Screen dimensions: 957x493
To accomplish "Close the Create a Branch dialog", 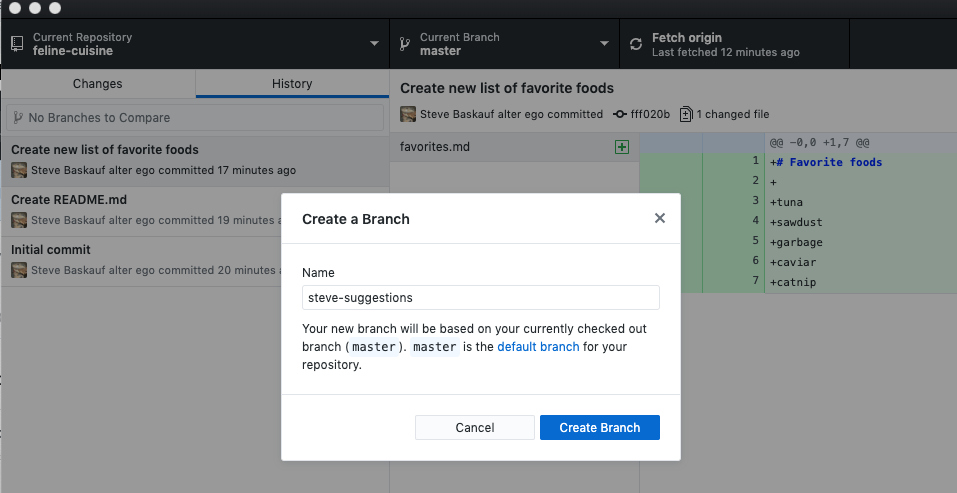I will click(x=659, y=218).
